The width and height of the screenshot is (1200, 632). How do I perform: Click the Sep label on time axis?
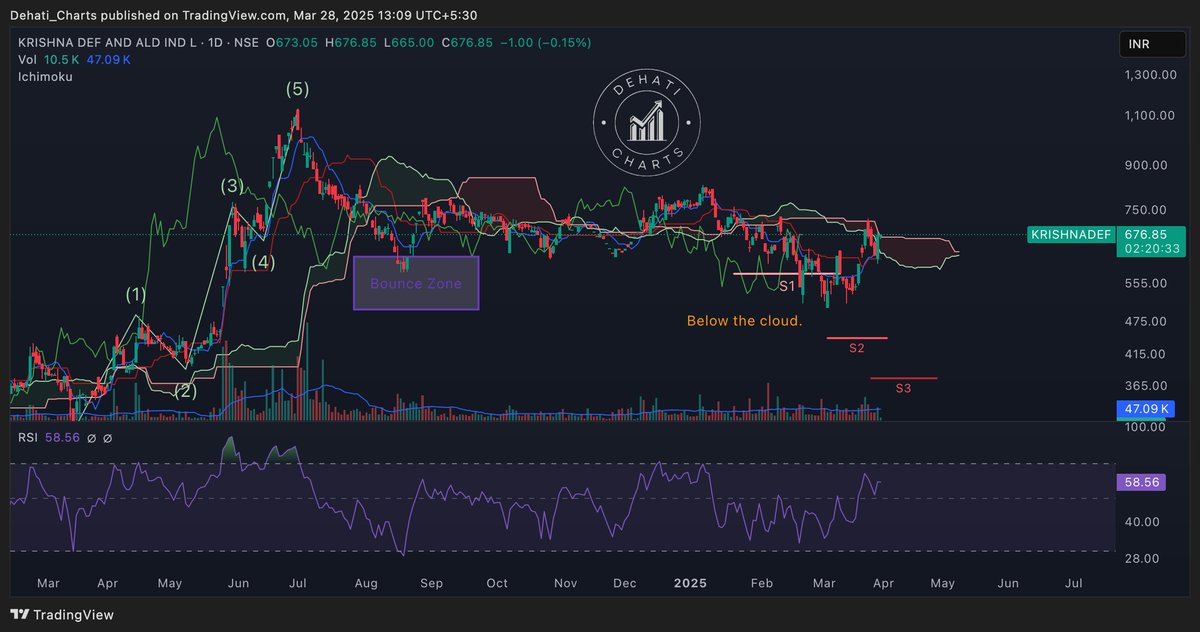coord(431,583)
